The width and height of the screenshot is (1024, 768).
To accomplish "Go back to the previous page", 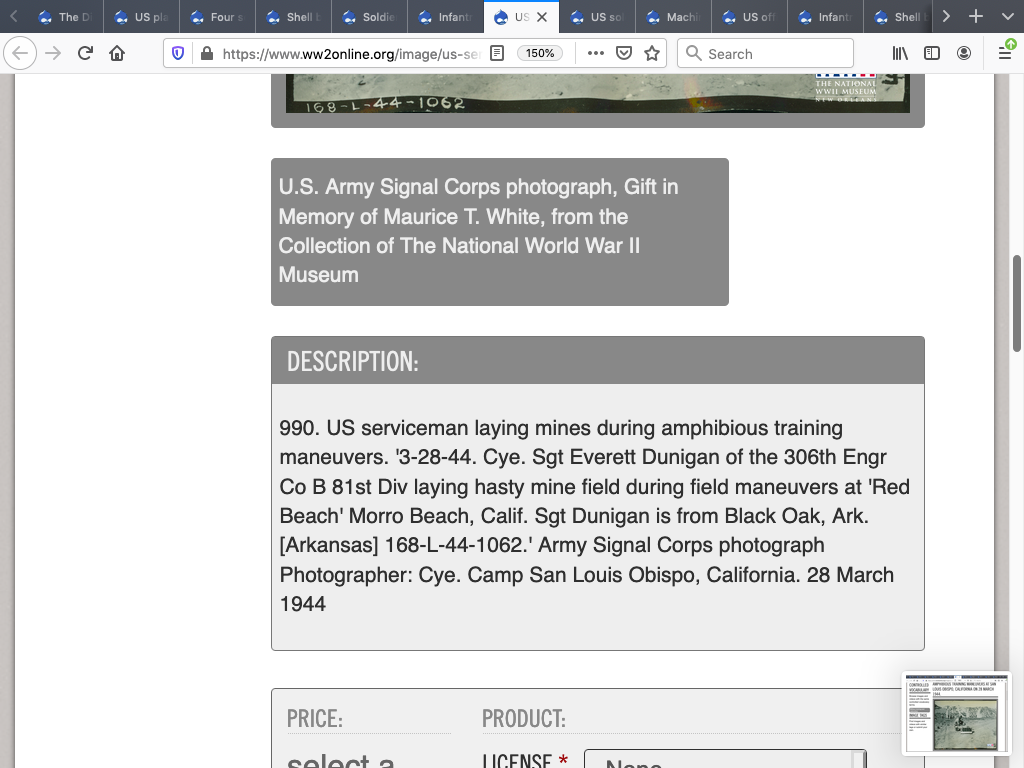I will pos(21,53).
